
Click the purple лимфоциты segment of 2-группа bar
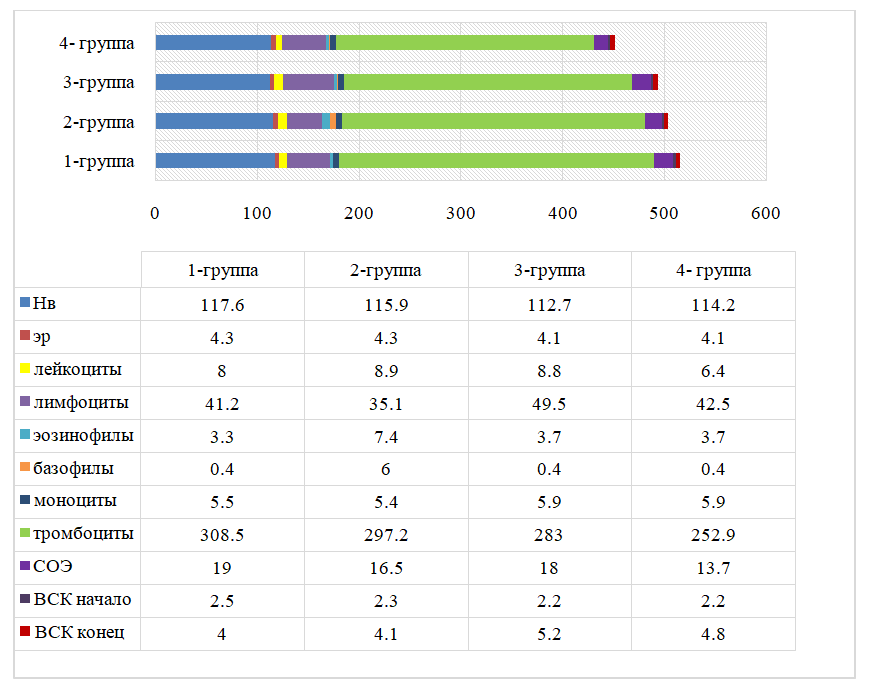tap(304, 121)
